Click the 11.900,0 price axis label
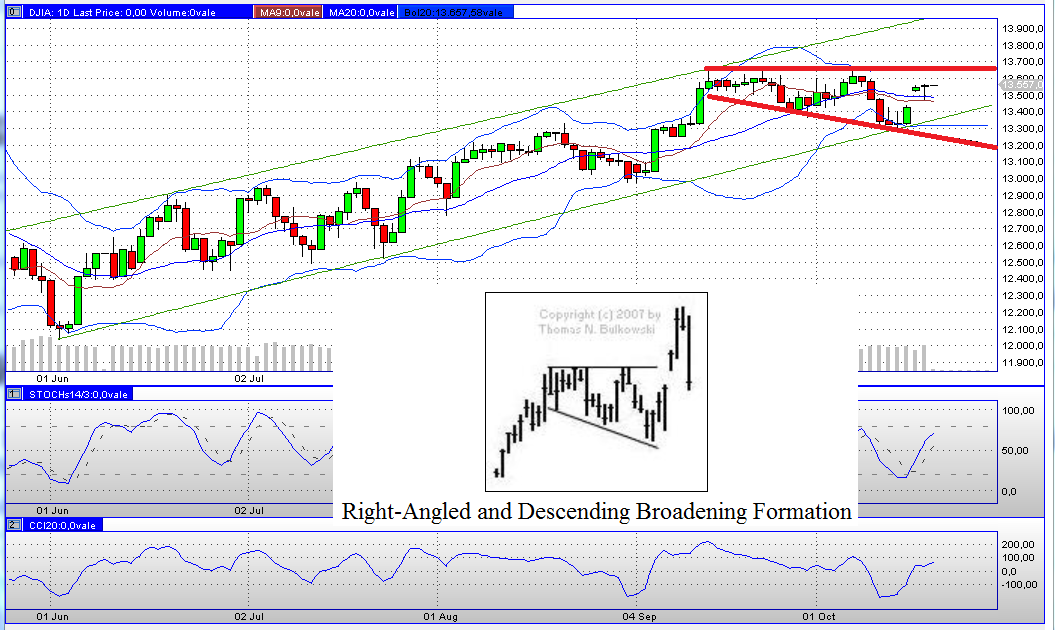 1022,363
